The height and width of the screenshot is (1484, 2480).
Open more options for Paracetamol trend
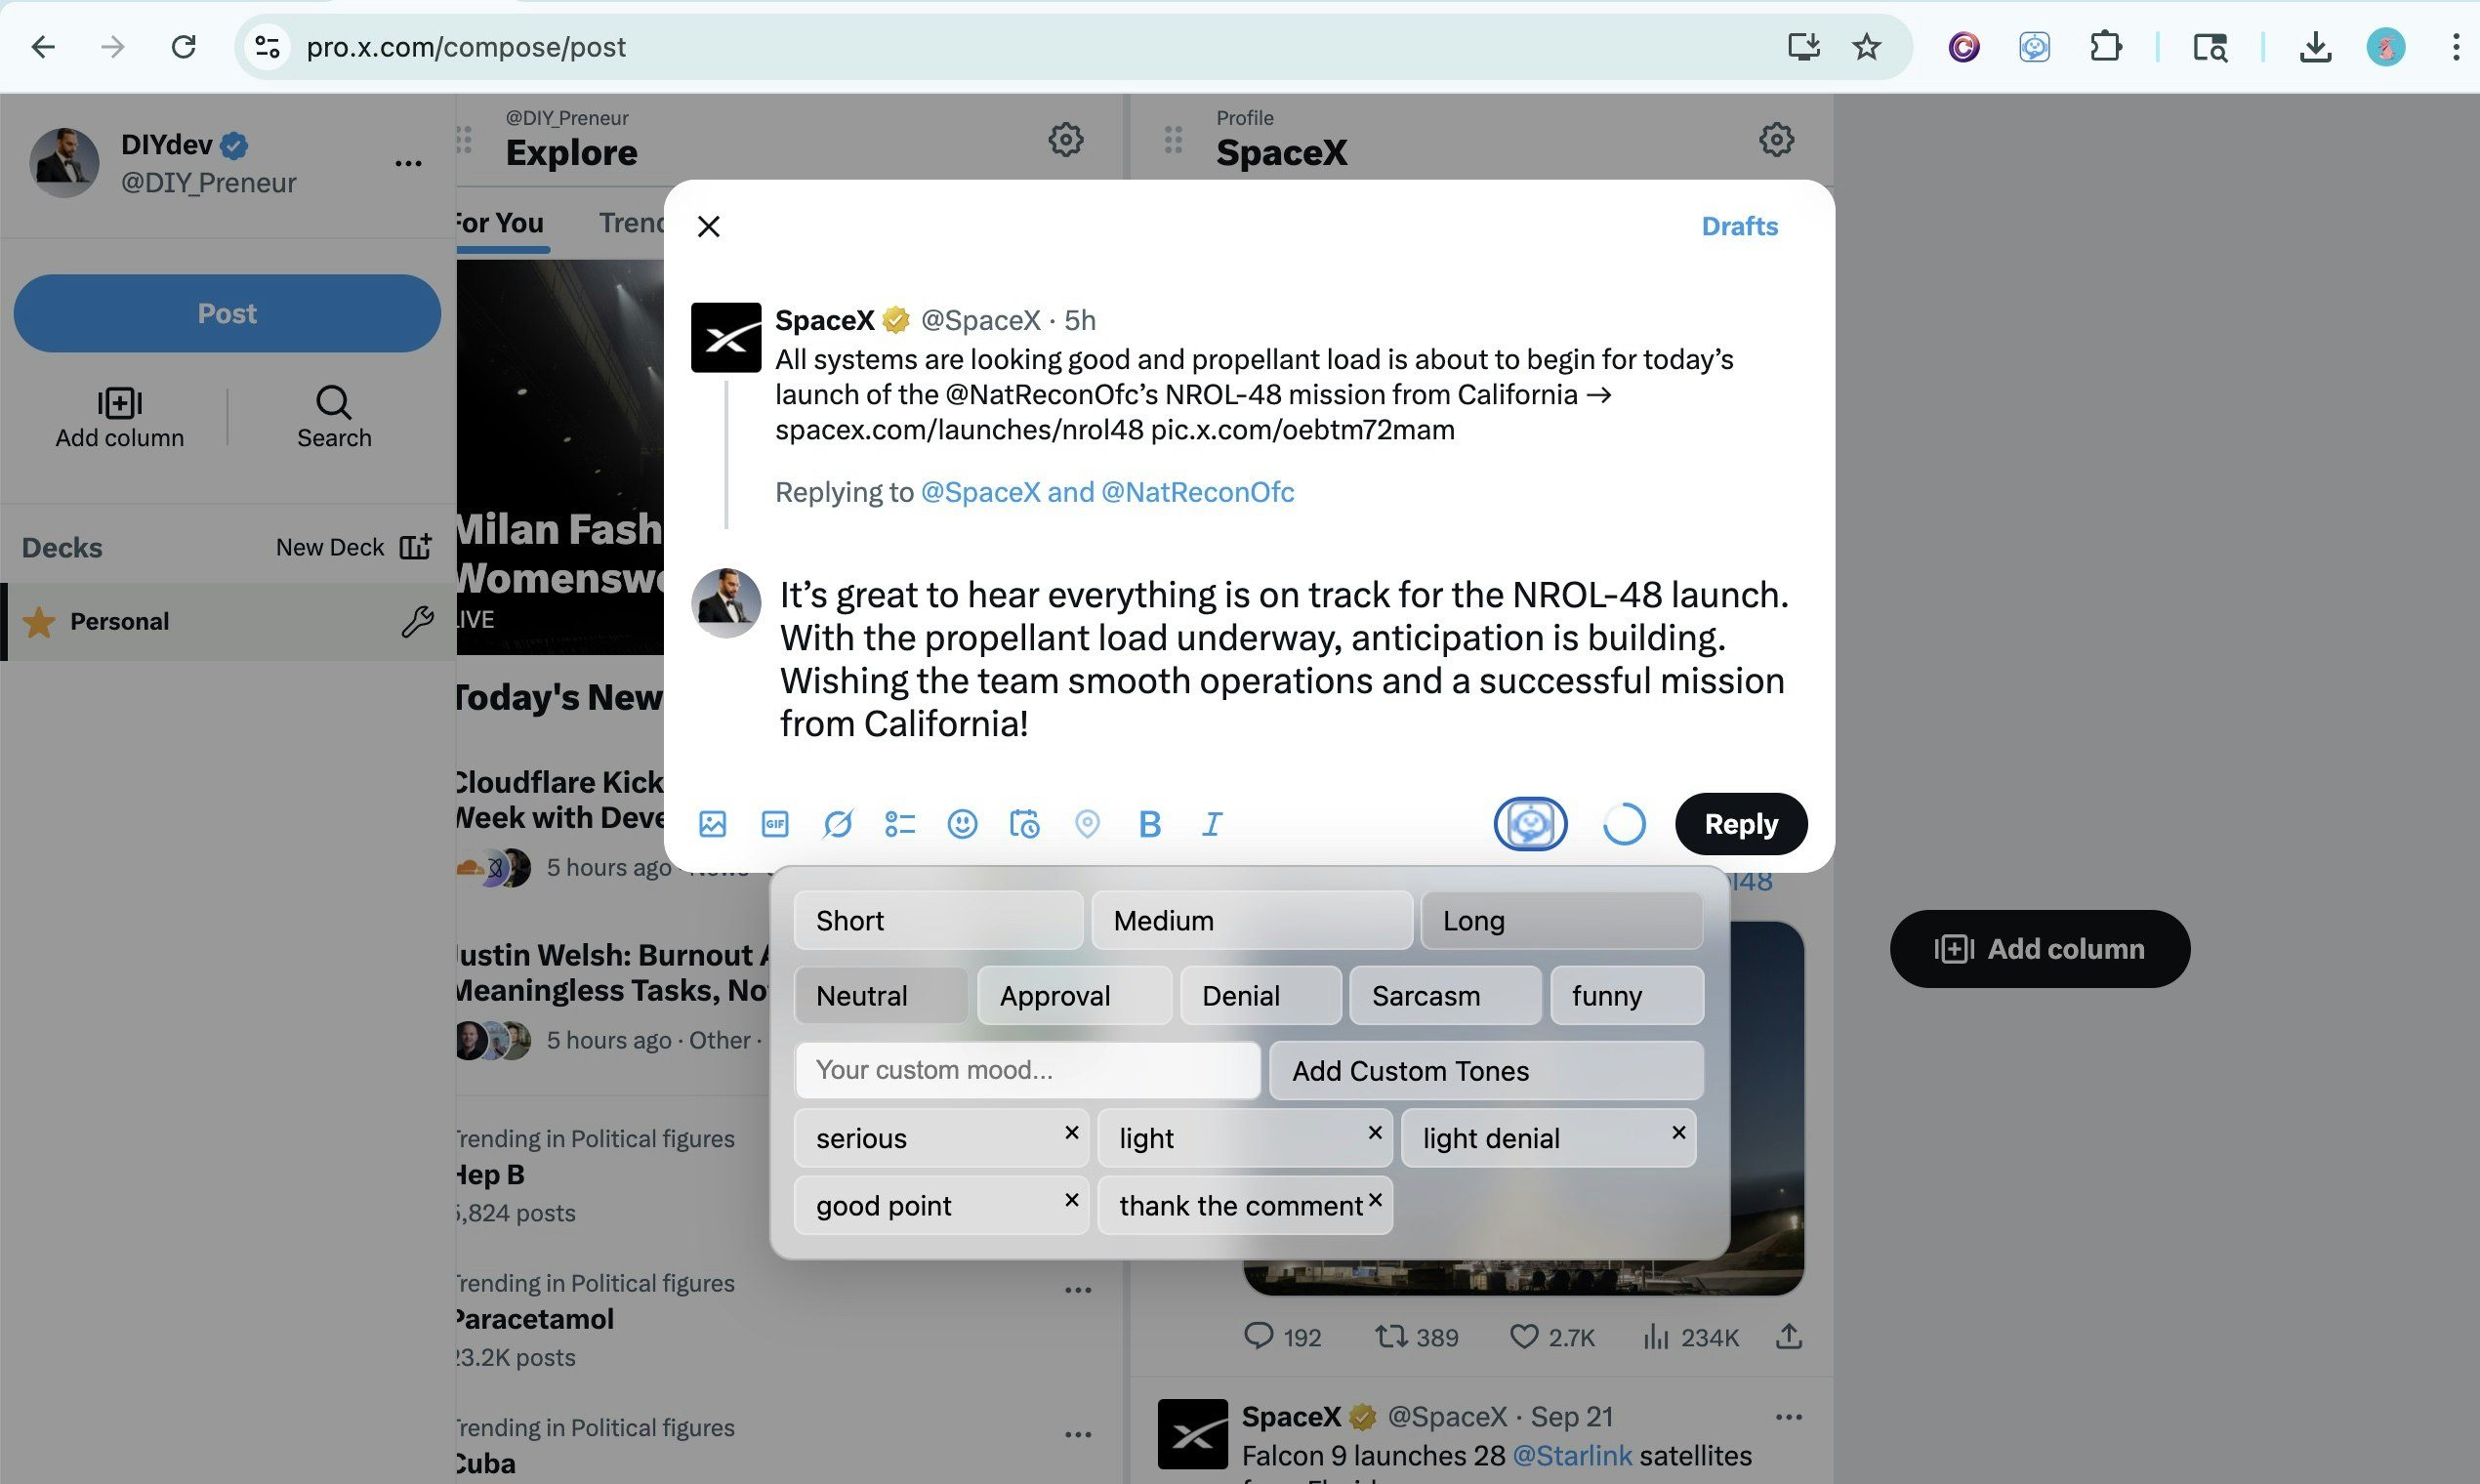1078,1290
